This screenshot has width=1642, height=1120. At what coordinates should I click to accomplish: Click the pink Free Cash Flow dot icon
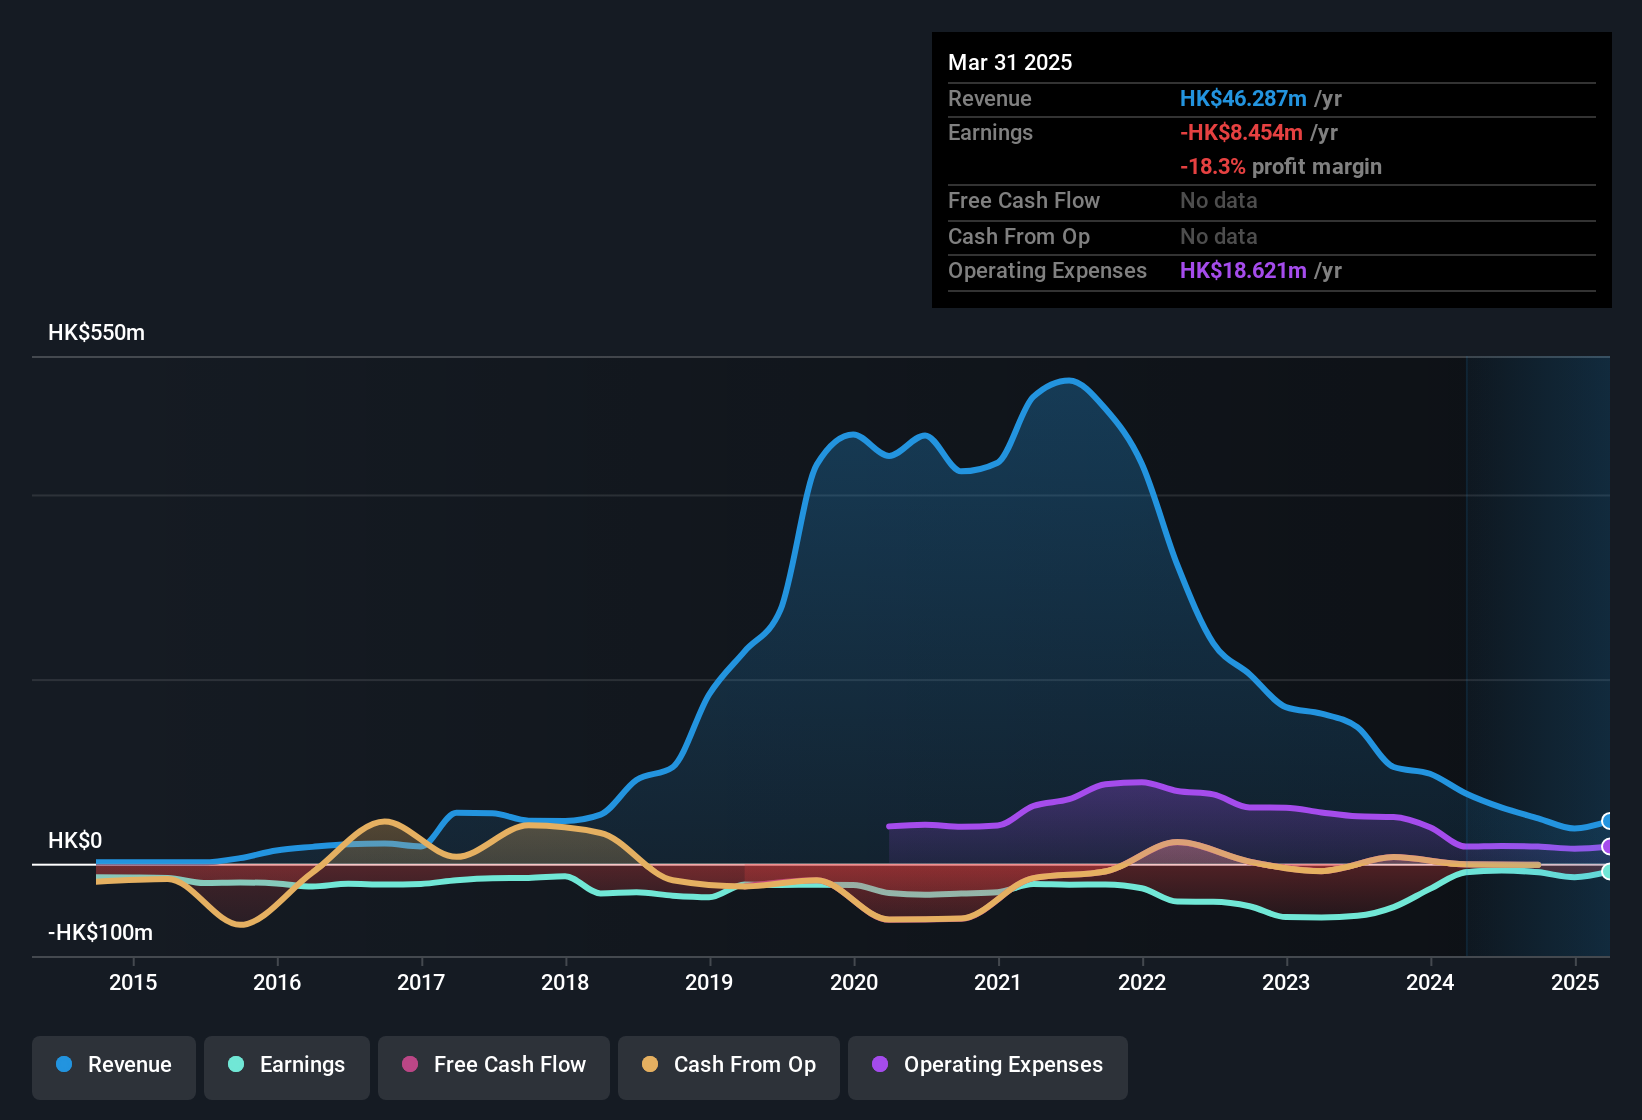(x=410, y=1065)
